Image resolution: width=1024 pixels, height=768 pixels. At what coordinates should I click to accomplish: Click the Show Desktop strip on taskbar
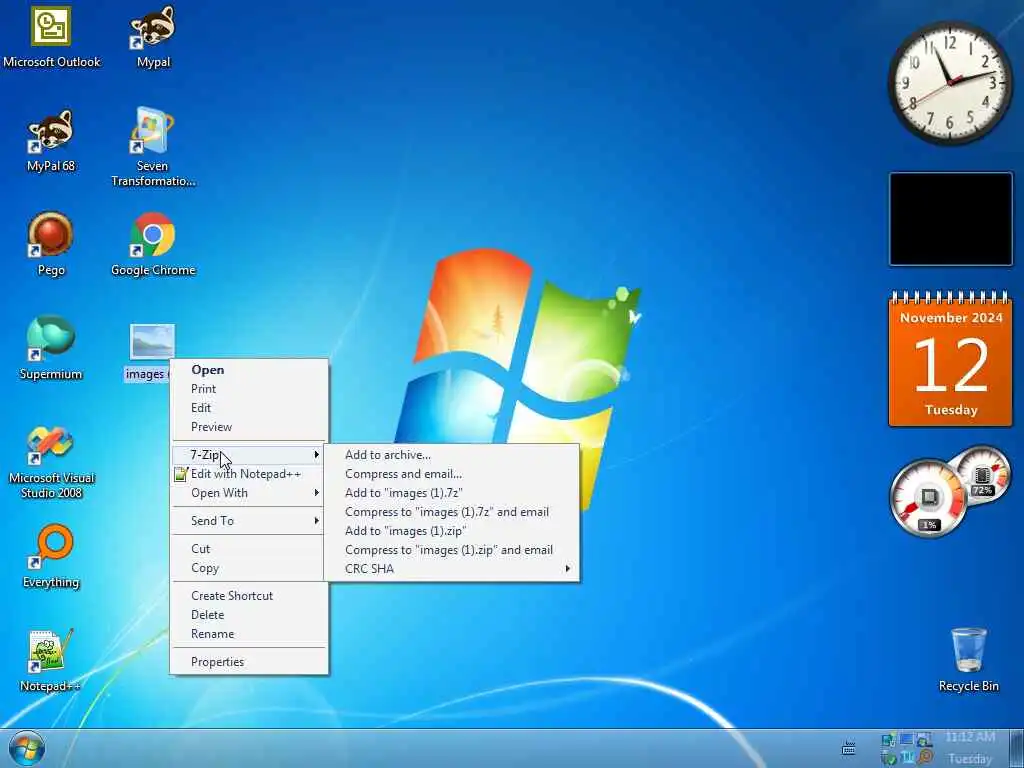1016,748
